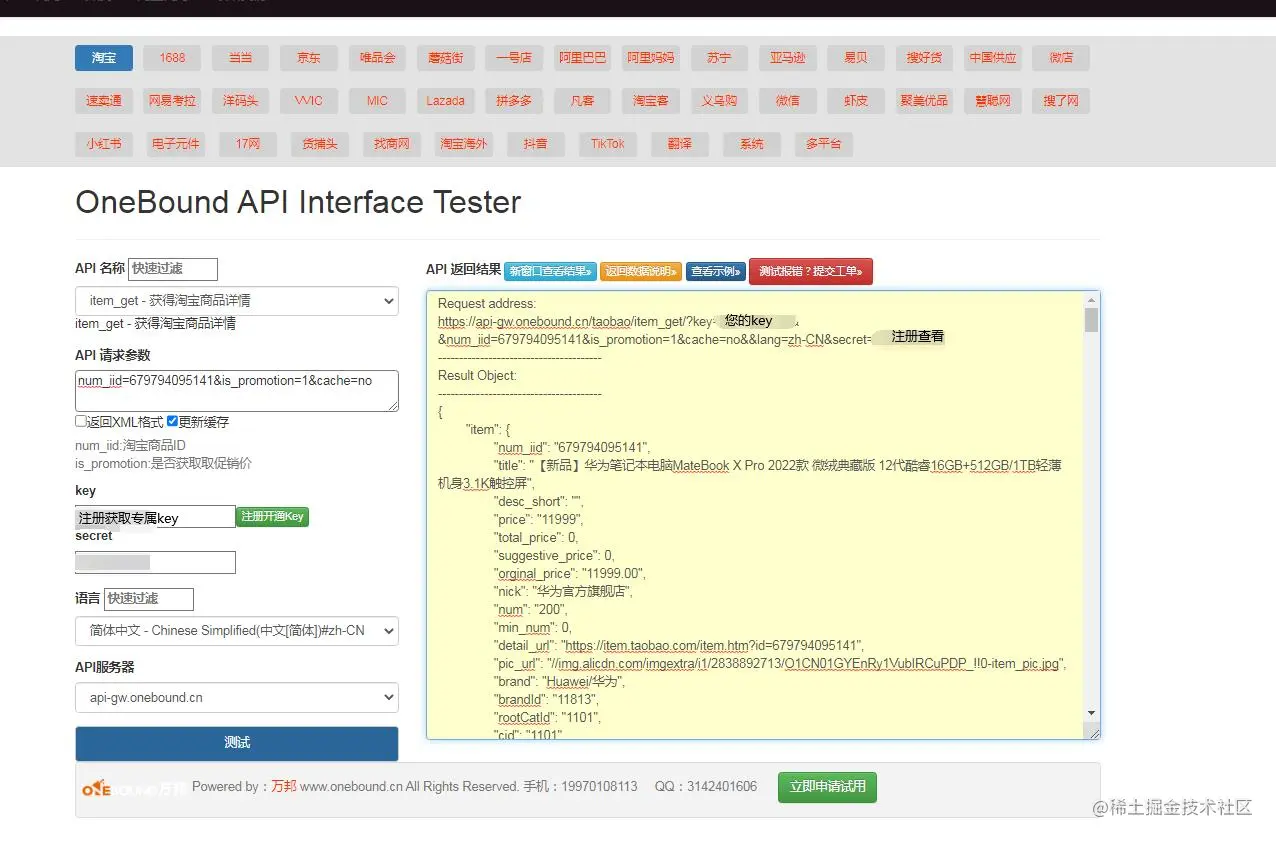Click the red 测试报错？提交工单 button
This screenshot has width=1276, height=841.
pos(811,271)
